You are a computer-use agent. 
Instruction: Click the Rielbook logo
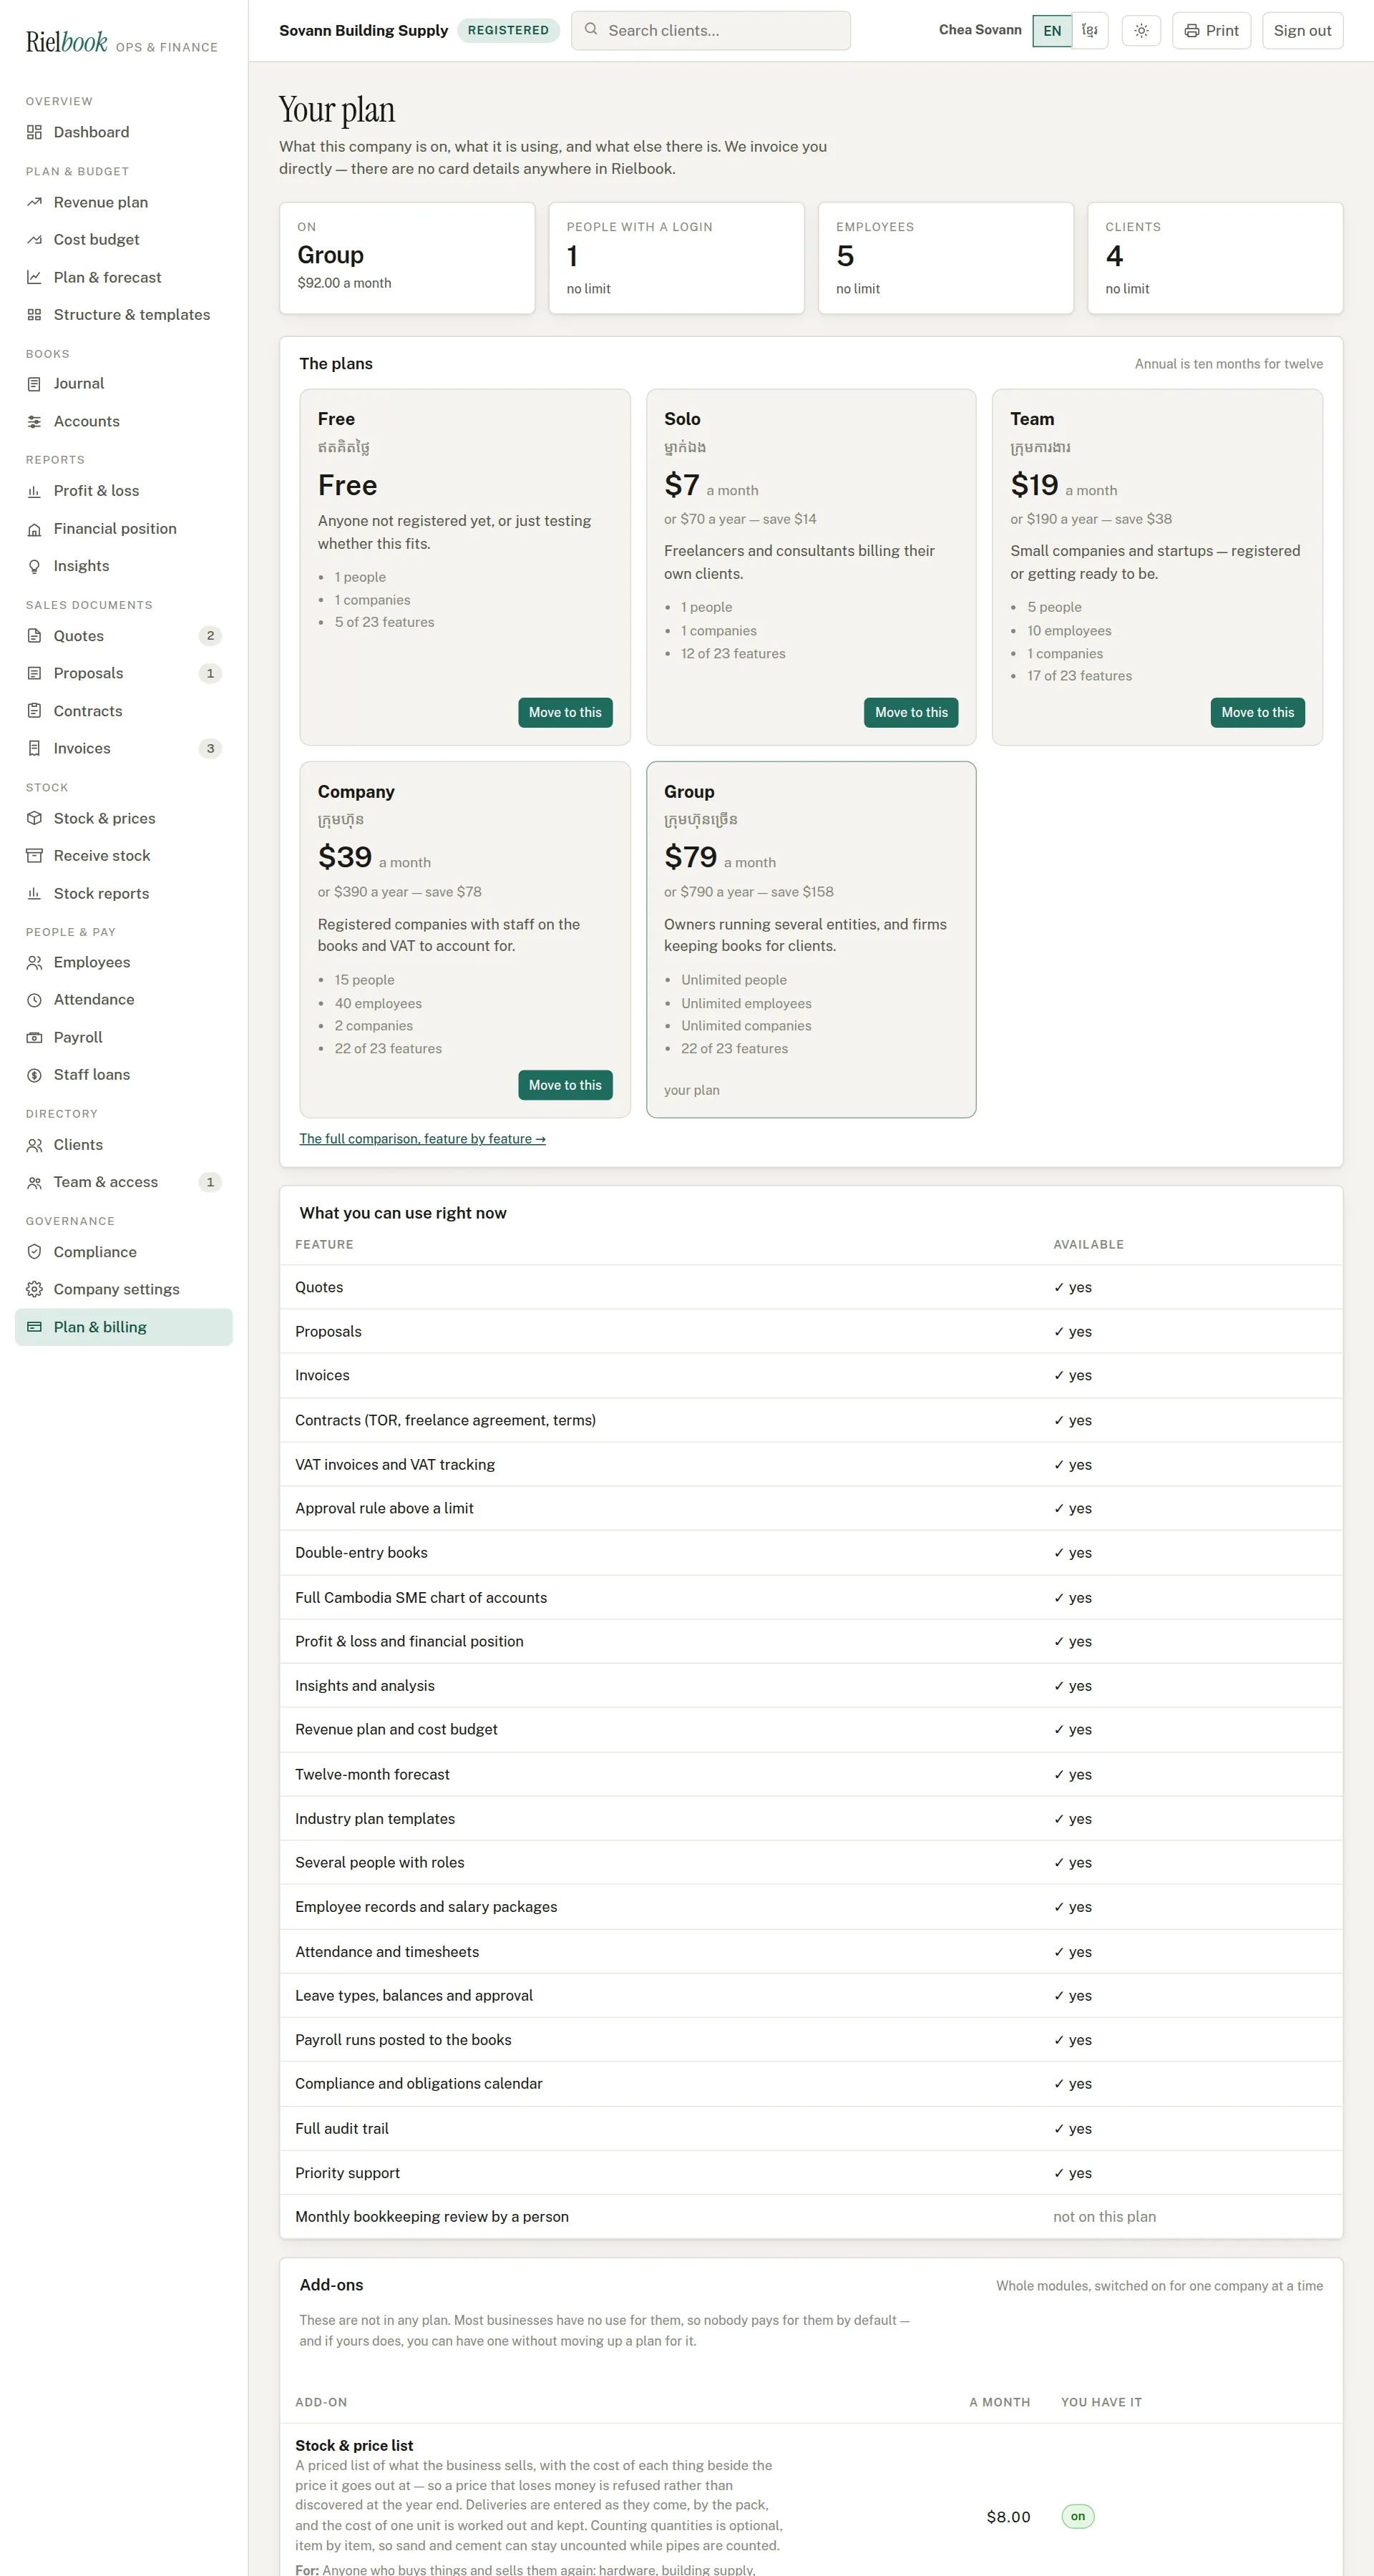(66, 42)
